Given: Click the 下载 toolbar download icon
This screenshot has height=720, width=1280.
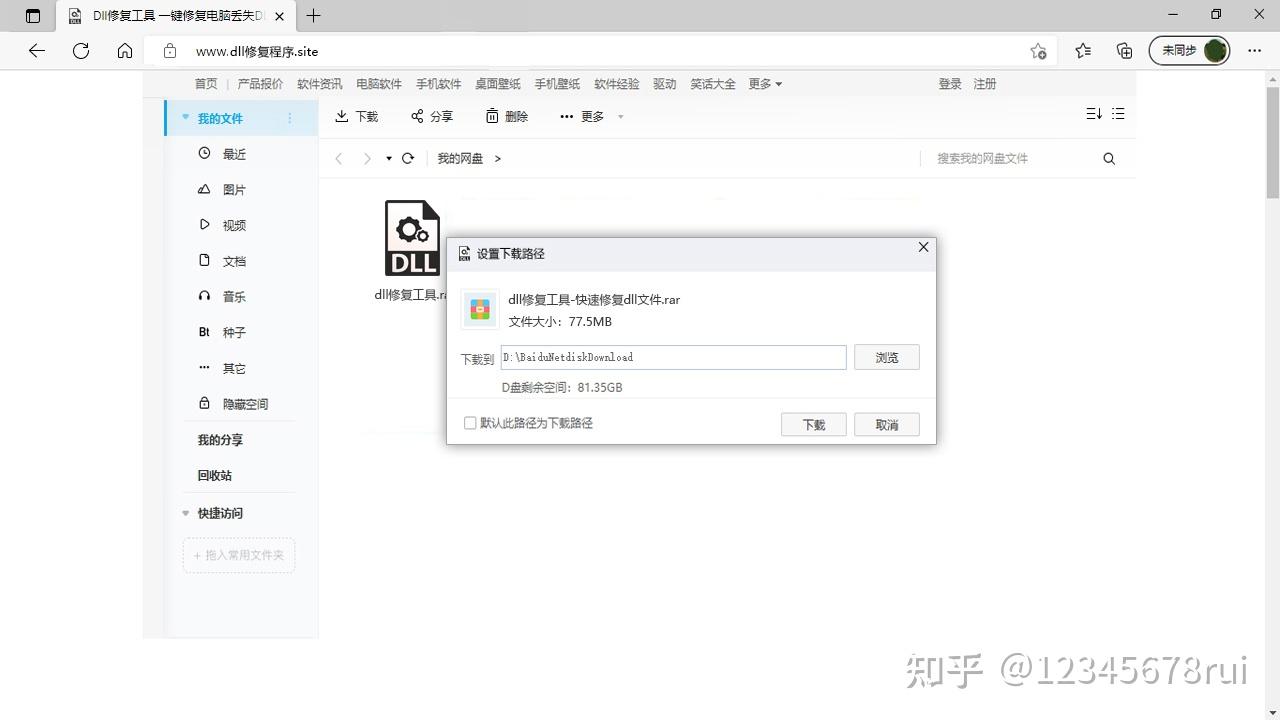Looking at the screenshot, I should [x=356, y=116].
